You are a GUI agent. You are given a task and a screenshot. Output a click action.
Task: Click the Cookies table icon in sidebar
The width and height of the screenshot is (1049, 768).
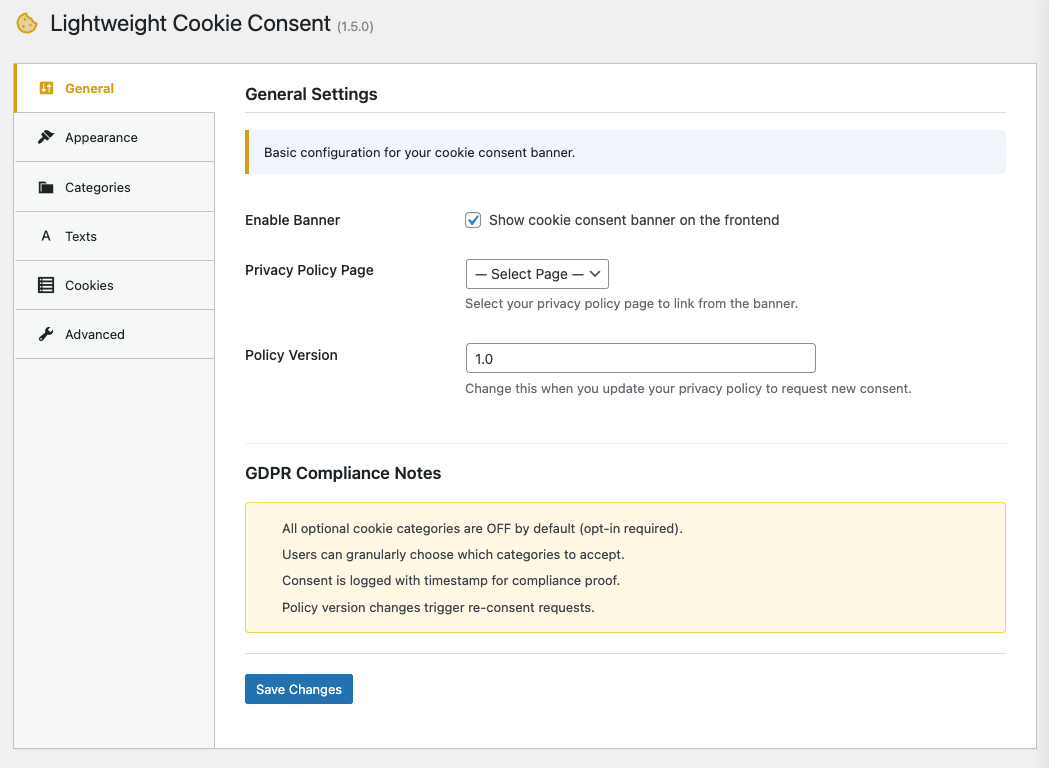point(45,285)
